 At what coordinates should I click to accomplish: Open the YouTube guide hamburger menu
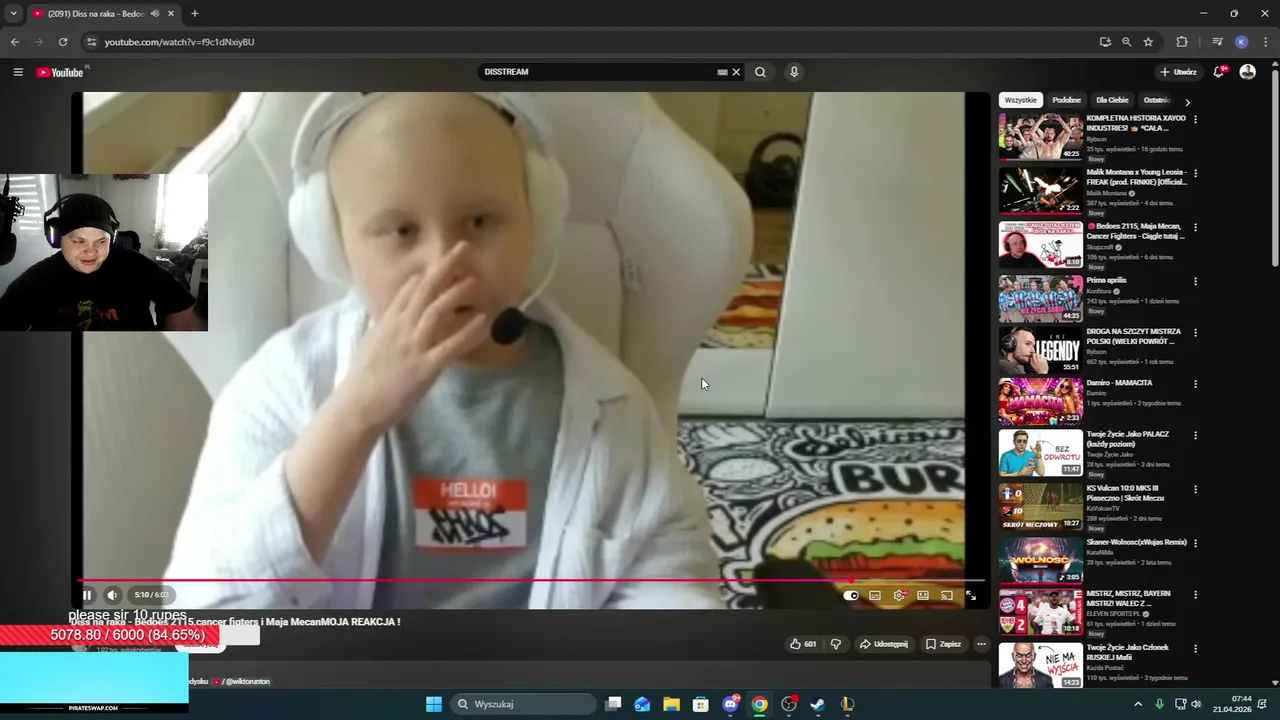(18, 72)
